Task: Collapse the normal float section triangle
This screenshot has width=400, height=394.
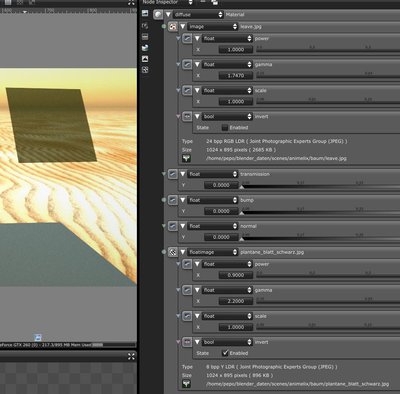Action: click(183, 226)
